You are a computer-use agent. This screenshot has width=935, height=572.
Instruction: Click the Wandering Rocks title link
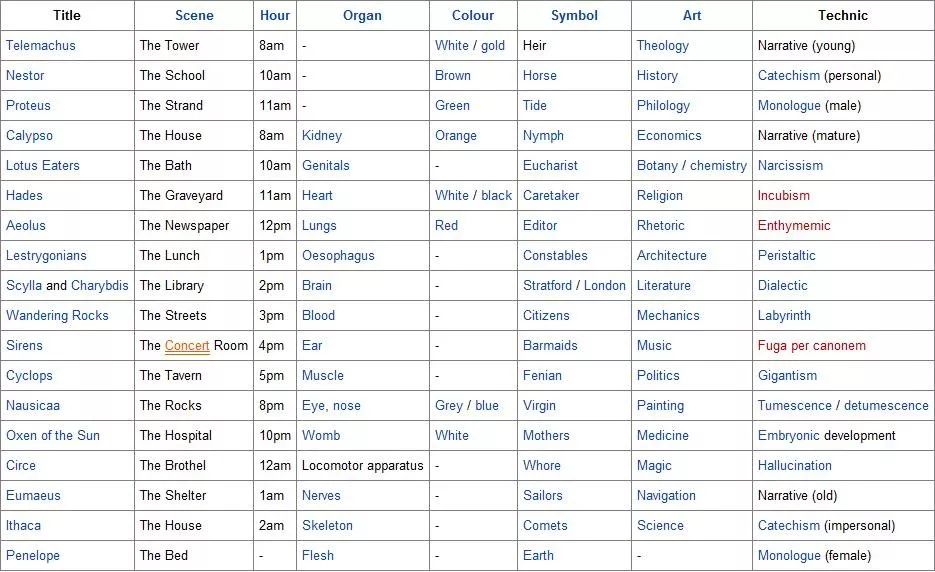coord(57,316)
